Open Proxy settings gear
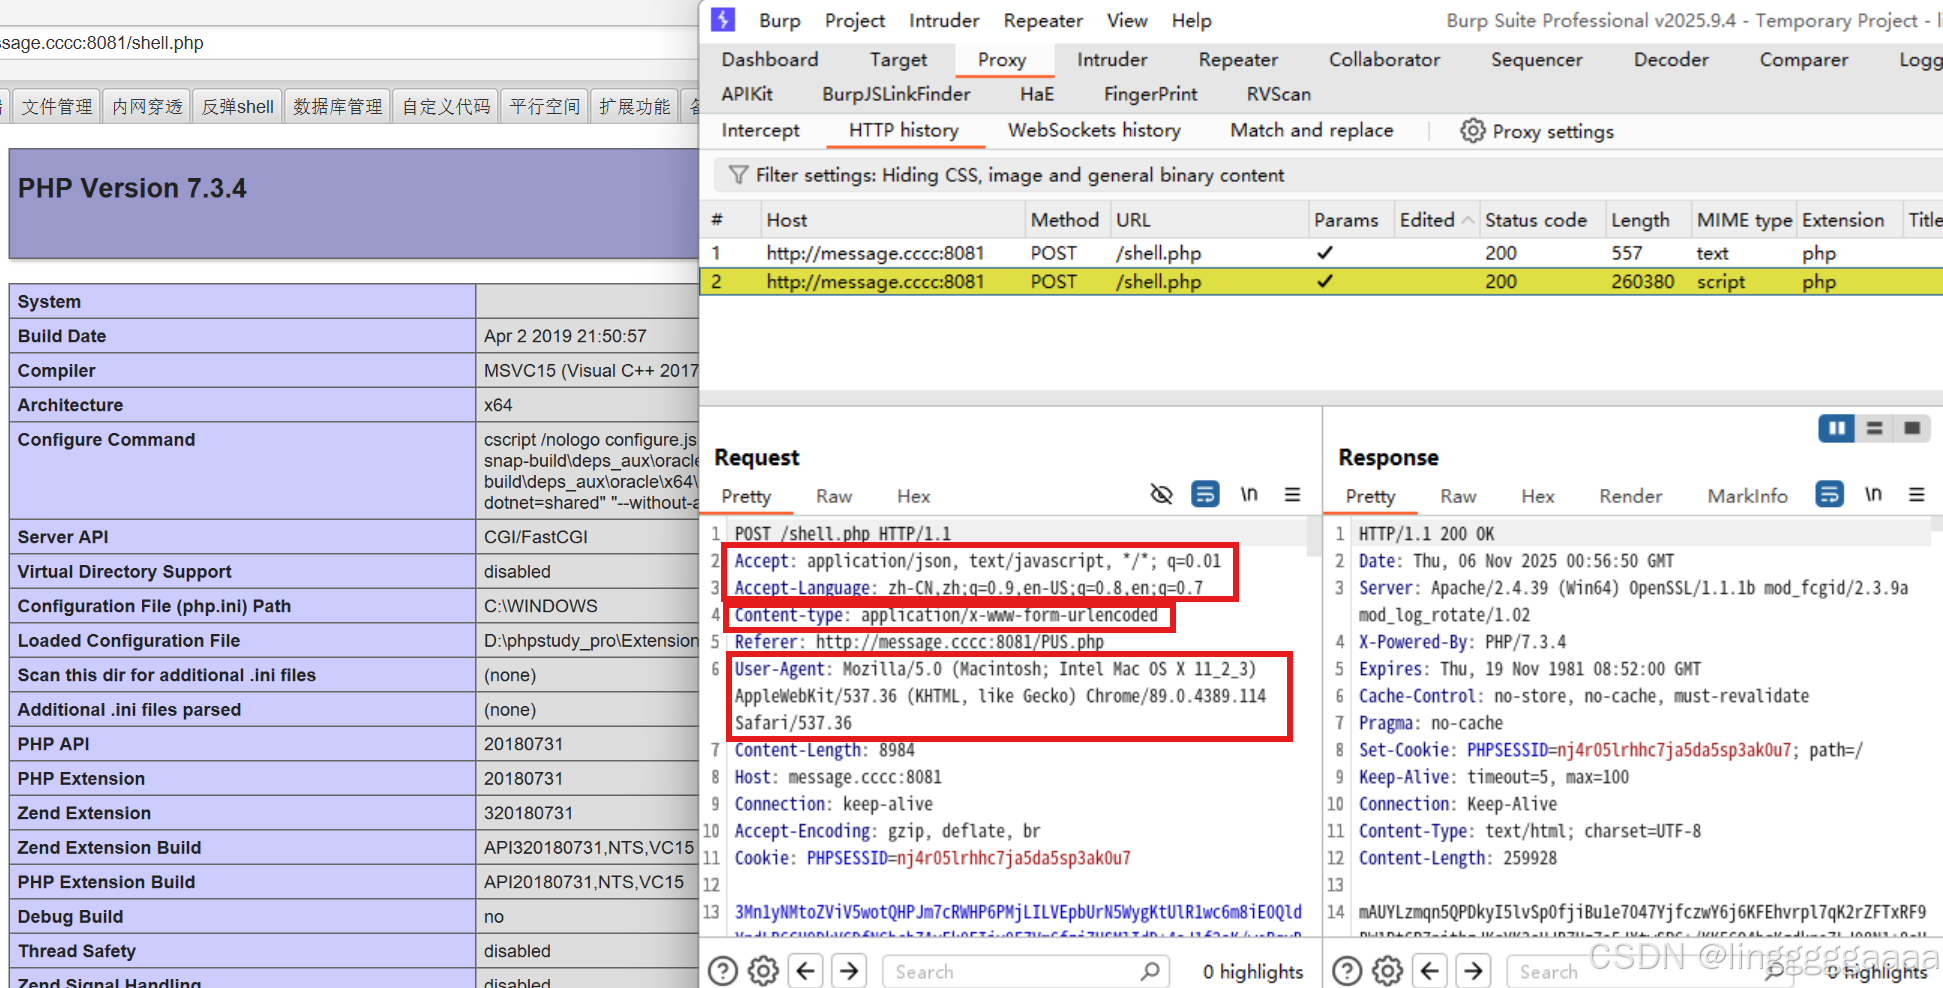The height and width of the screenshot is (988, 1943). [x=1472, y=131]
